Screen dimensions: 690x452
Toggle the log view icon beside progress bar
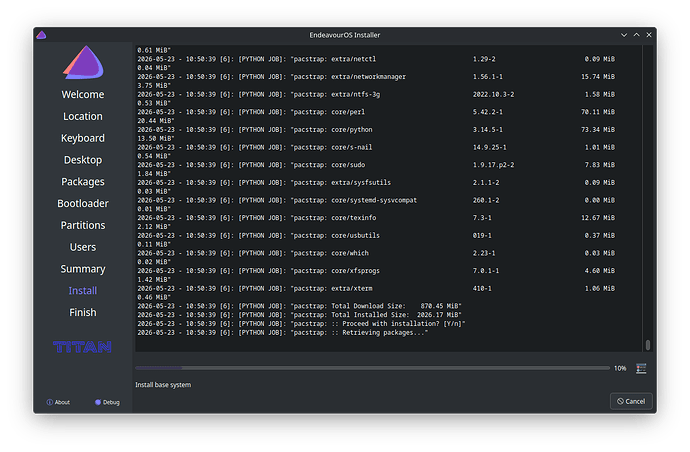pyautogui.click(x=641, y=368)
